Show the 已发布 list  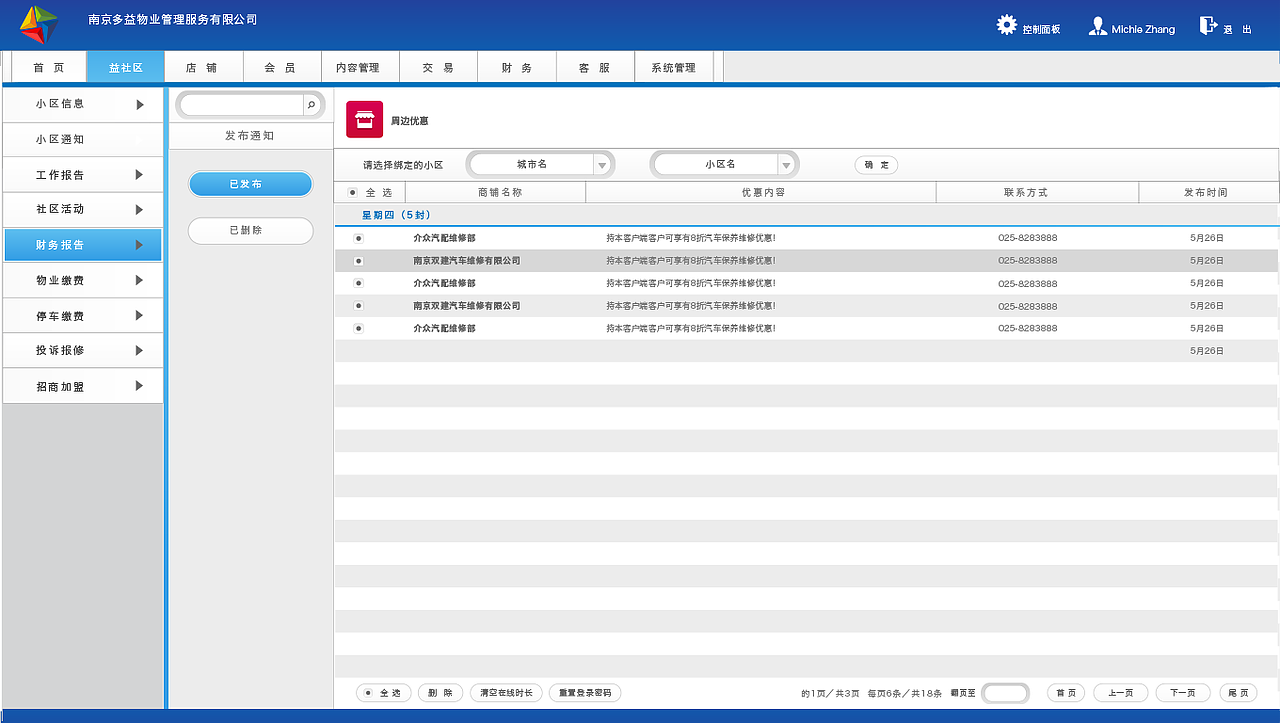(x=250, y=184)
